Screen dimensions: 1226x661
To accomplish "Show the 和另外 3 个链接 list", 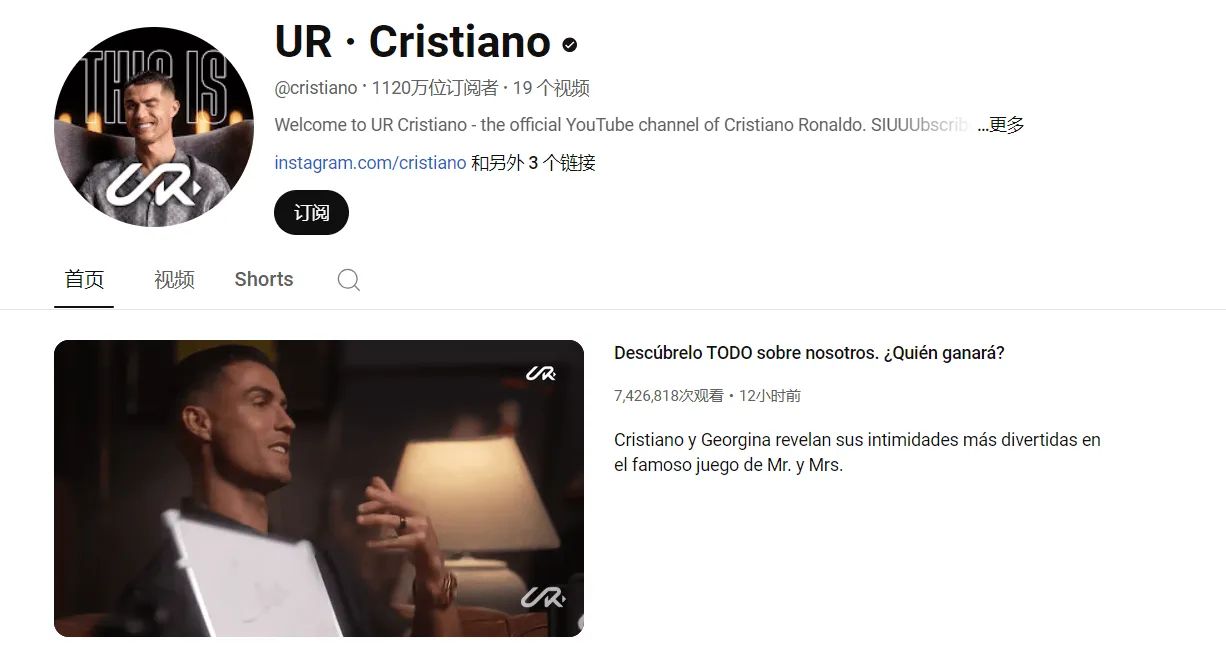I will pos(534,163).
